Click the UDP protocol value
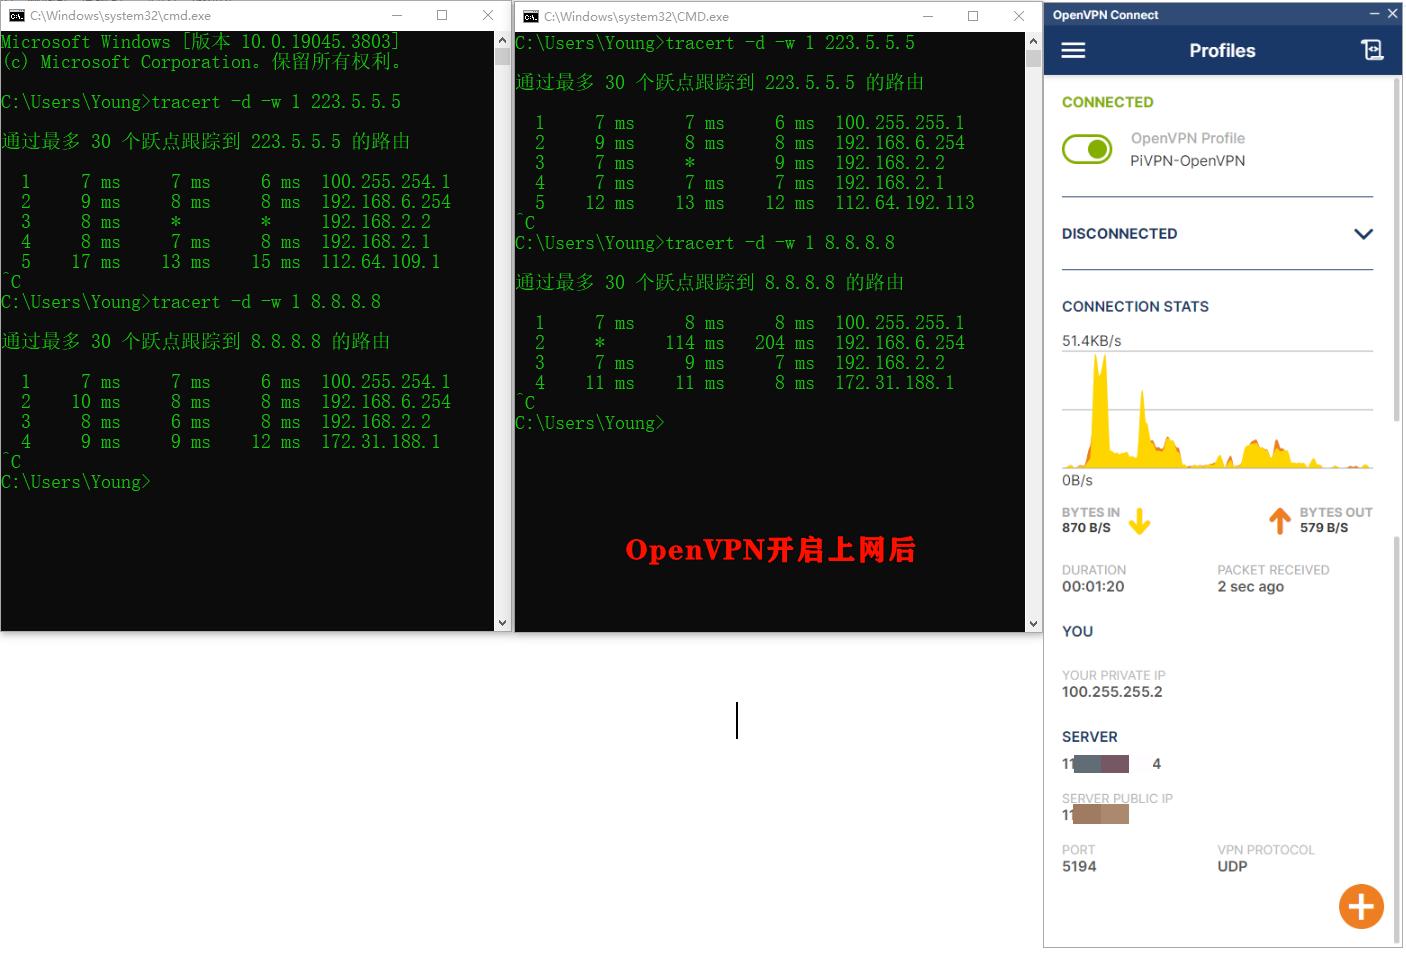This screenshot has width=1406, height=953. pos(1232,867)
